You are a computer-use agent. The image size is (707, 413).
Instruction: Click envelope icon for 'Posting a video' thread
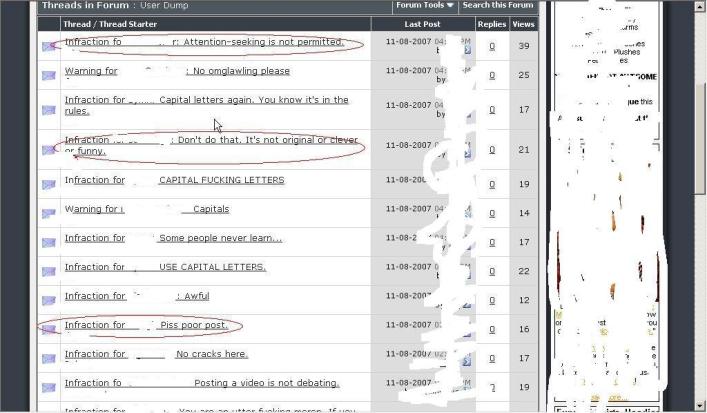(49, 387)
